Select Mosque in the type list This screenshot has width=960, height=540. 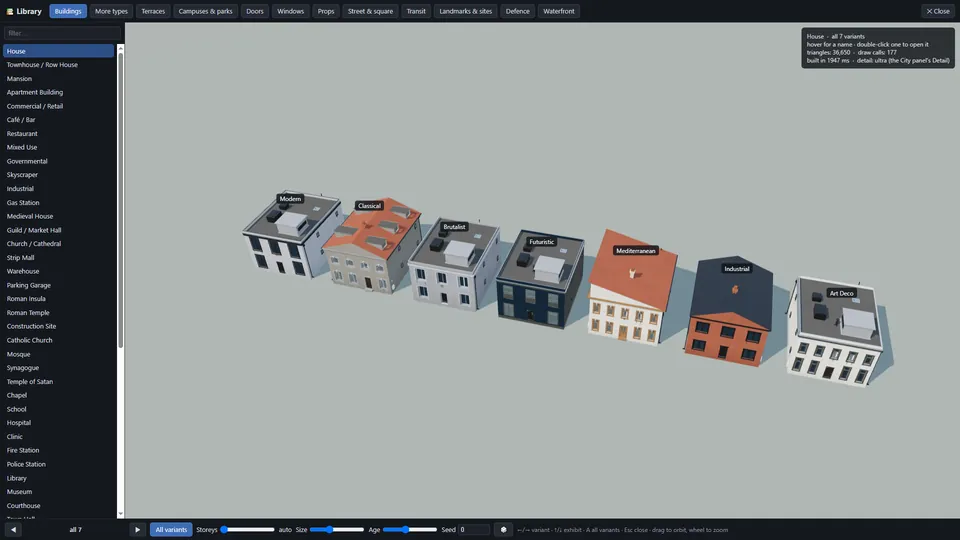pyautogui.click(x=59, y=354)
